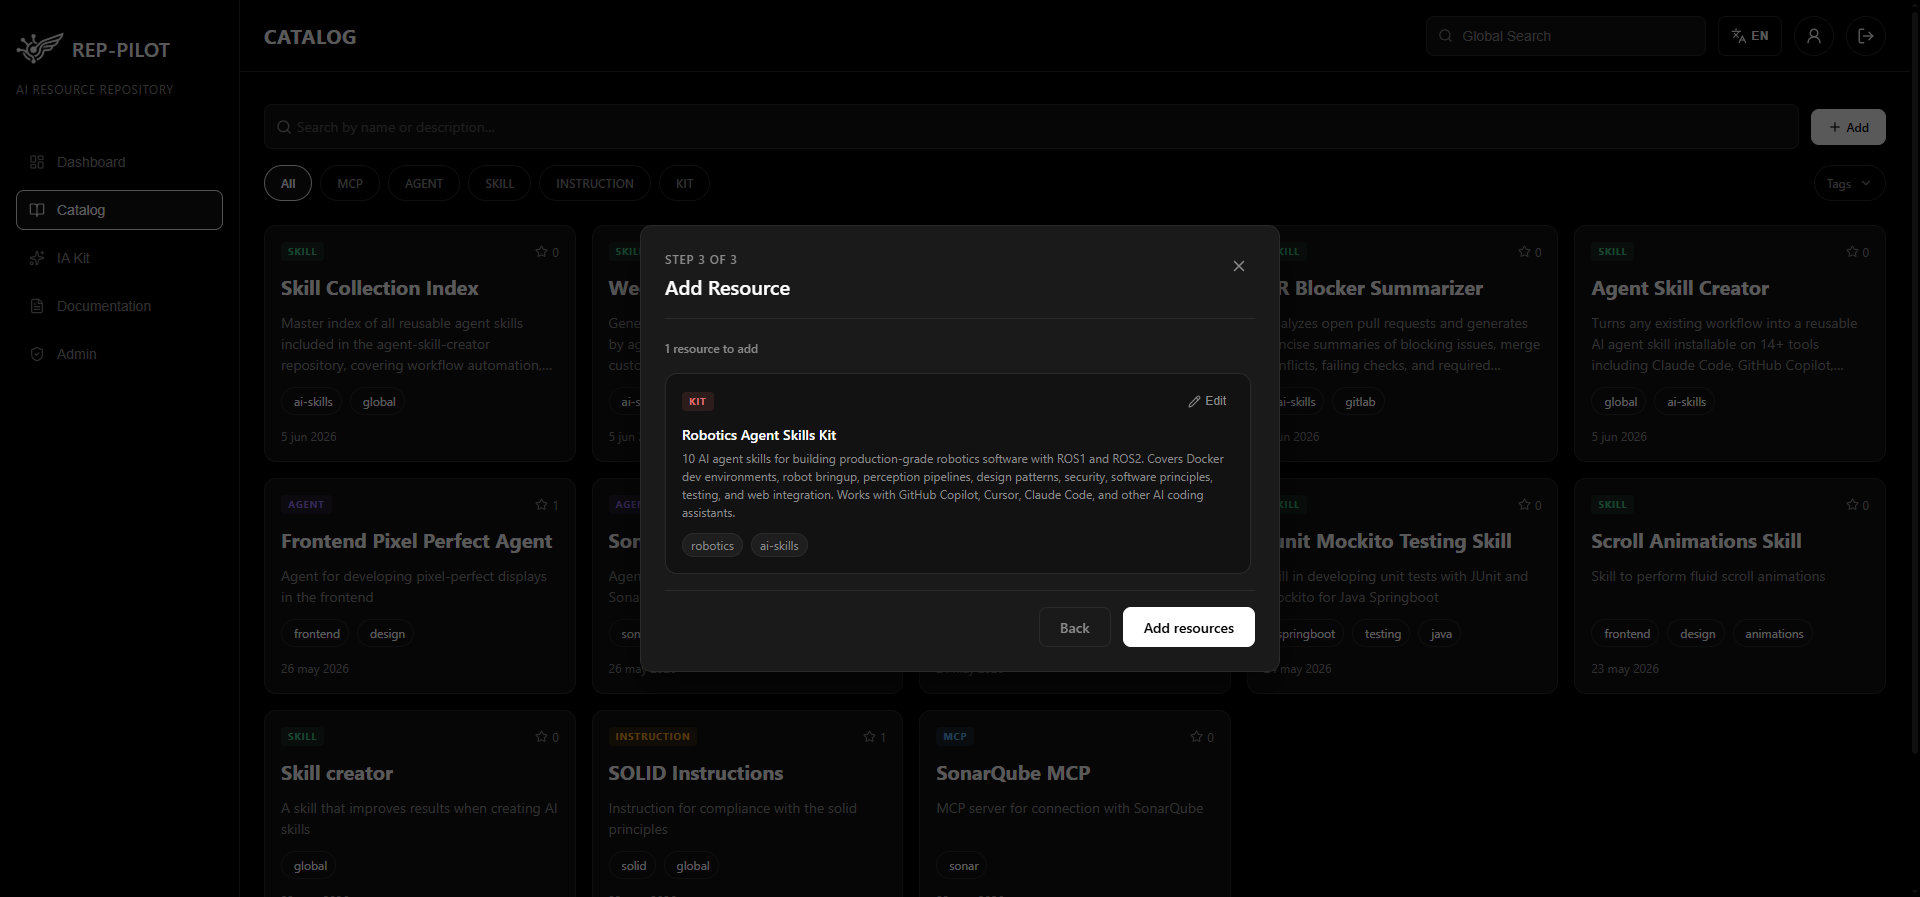The image size is (1920, 897).
Task: Click the solid tag on SOLID Instructions
Action: pyautogui.click(x=634, y=866)
